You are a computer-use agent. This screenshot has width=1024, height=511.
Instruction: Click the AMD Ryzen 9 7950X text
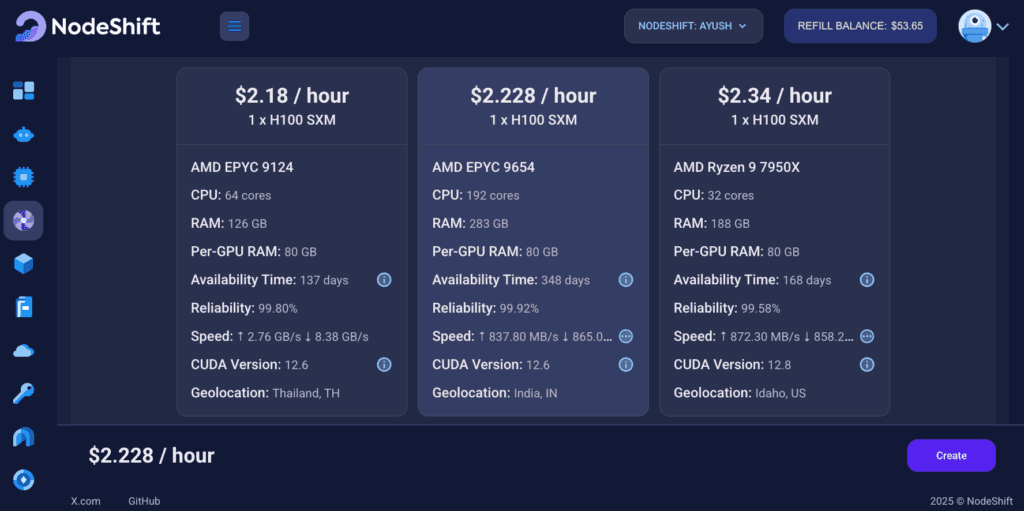coord(737,167)
